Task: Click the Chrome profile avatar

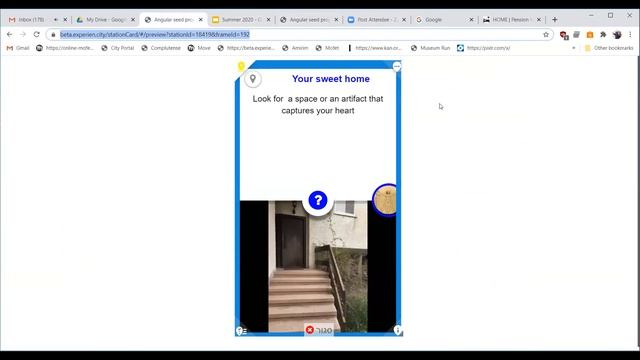Action: pos(617,35)
